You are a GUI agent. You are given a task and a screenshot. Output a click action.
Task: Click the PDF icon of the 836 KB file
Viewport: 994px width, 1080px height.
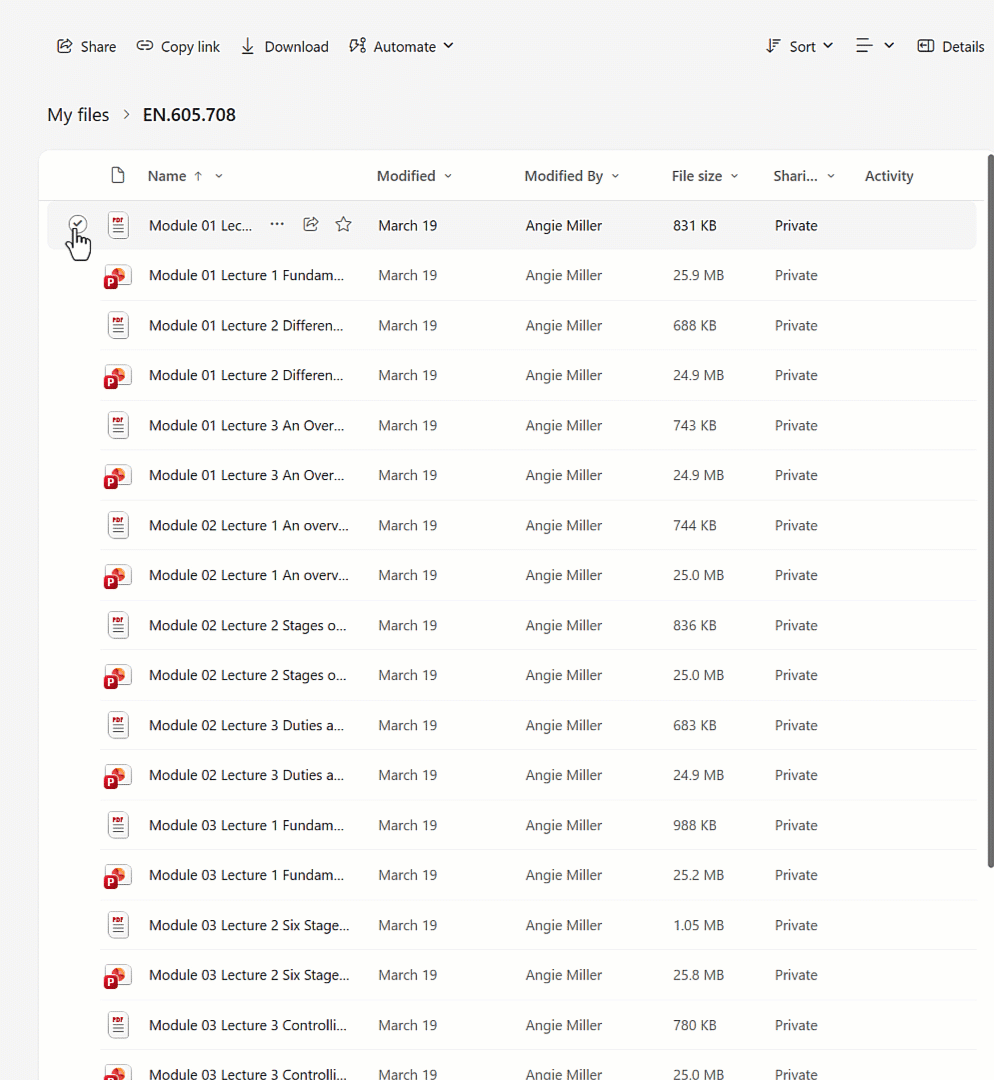point(118,625)
